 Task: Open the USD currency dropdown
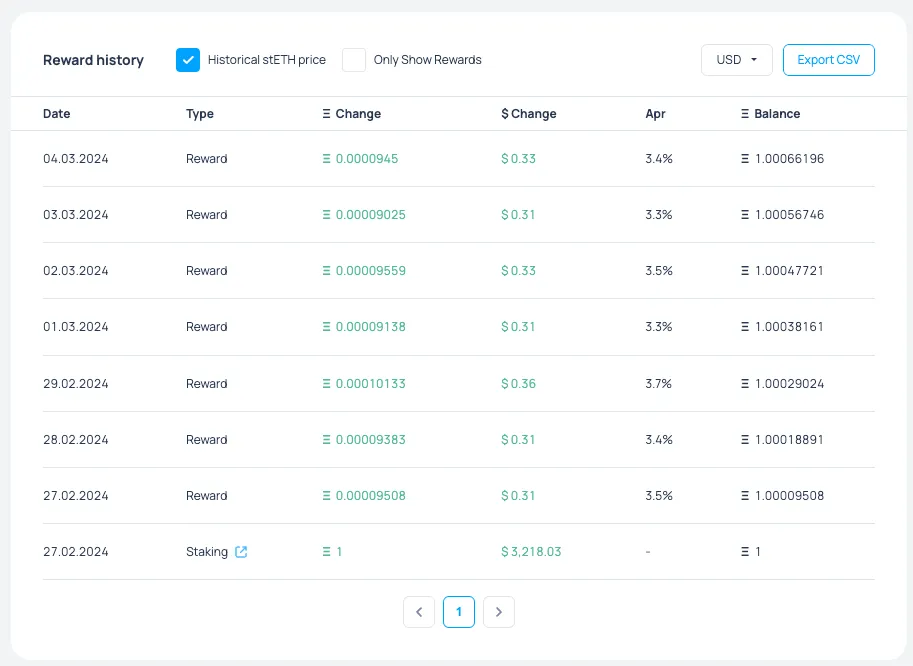[x=736, y=60]
